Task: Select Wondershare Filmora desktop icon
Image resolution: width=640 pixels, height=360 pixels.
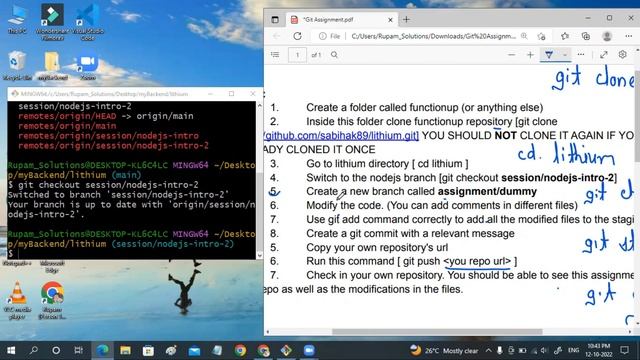Action: [52, 22]
